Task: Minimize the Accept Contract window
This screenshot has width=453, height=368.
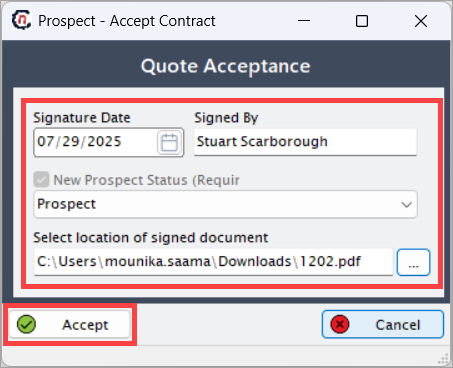Action: [304, 21]
